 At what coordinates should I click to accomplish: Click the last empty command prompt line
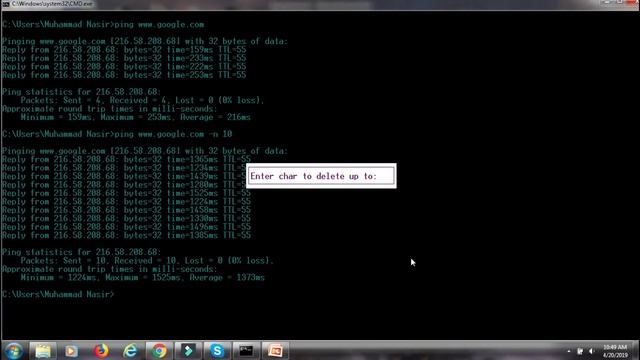[x=58, y=294]
